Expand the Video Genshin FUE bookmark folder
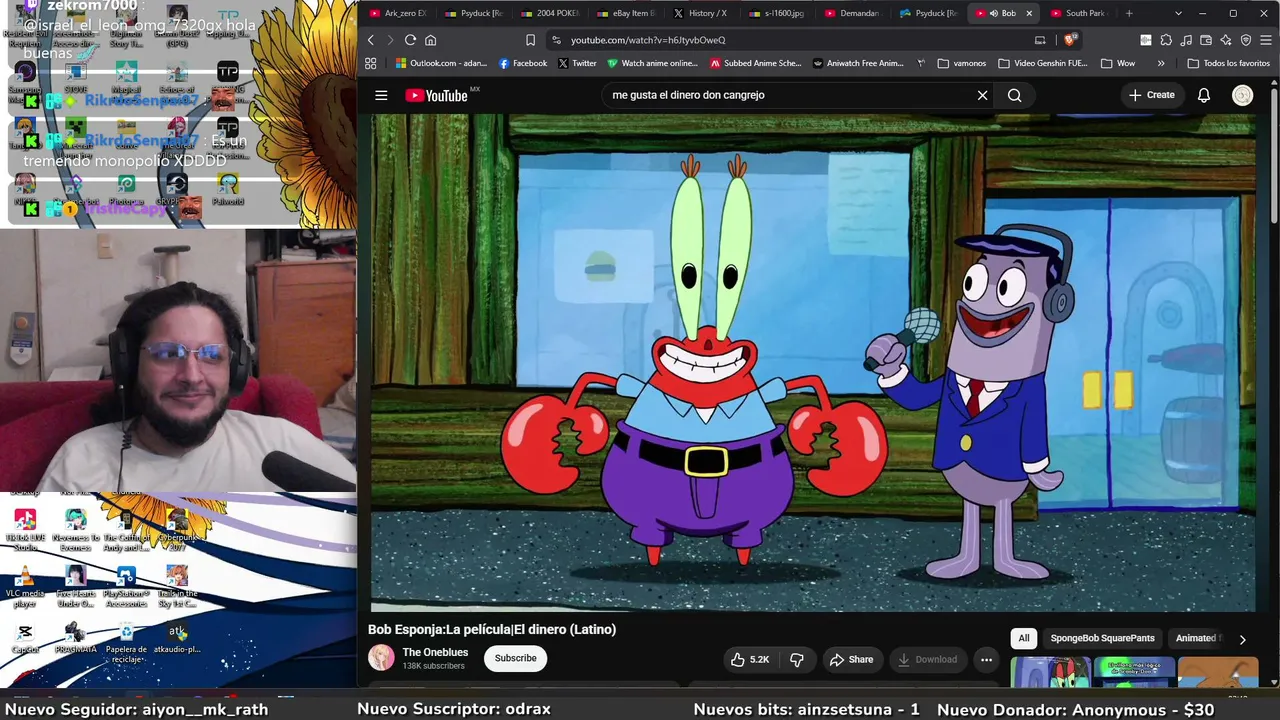 1043,63
